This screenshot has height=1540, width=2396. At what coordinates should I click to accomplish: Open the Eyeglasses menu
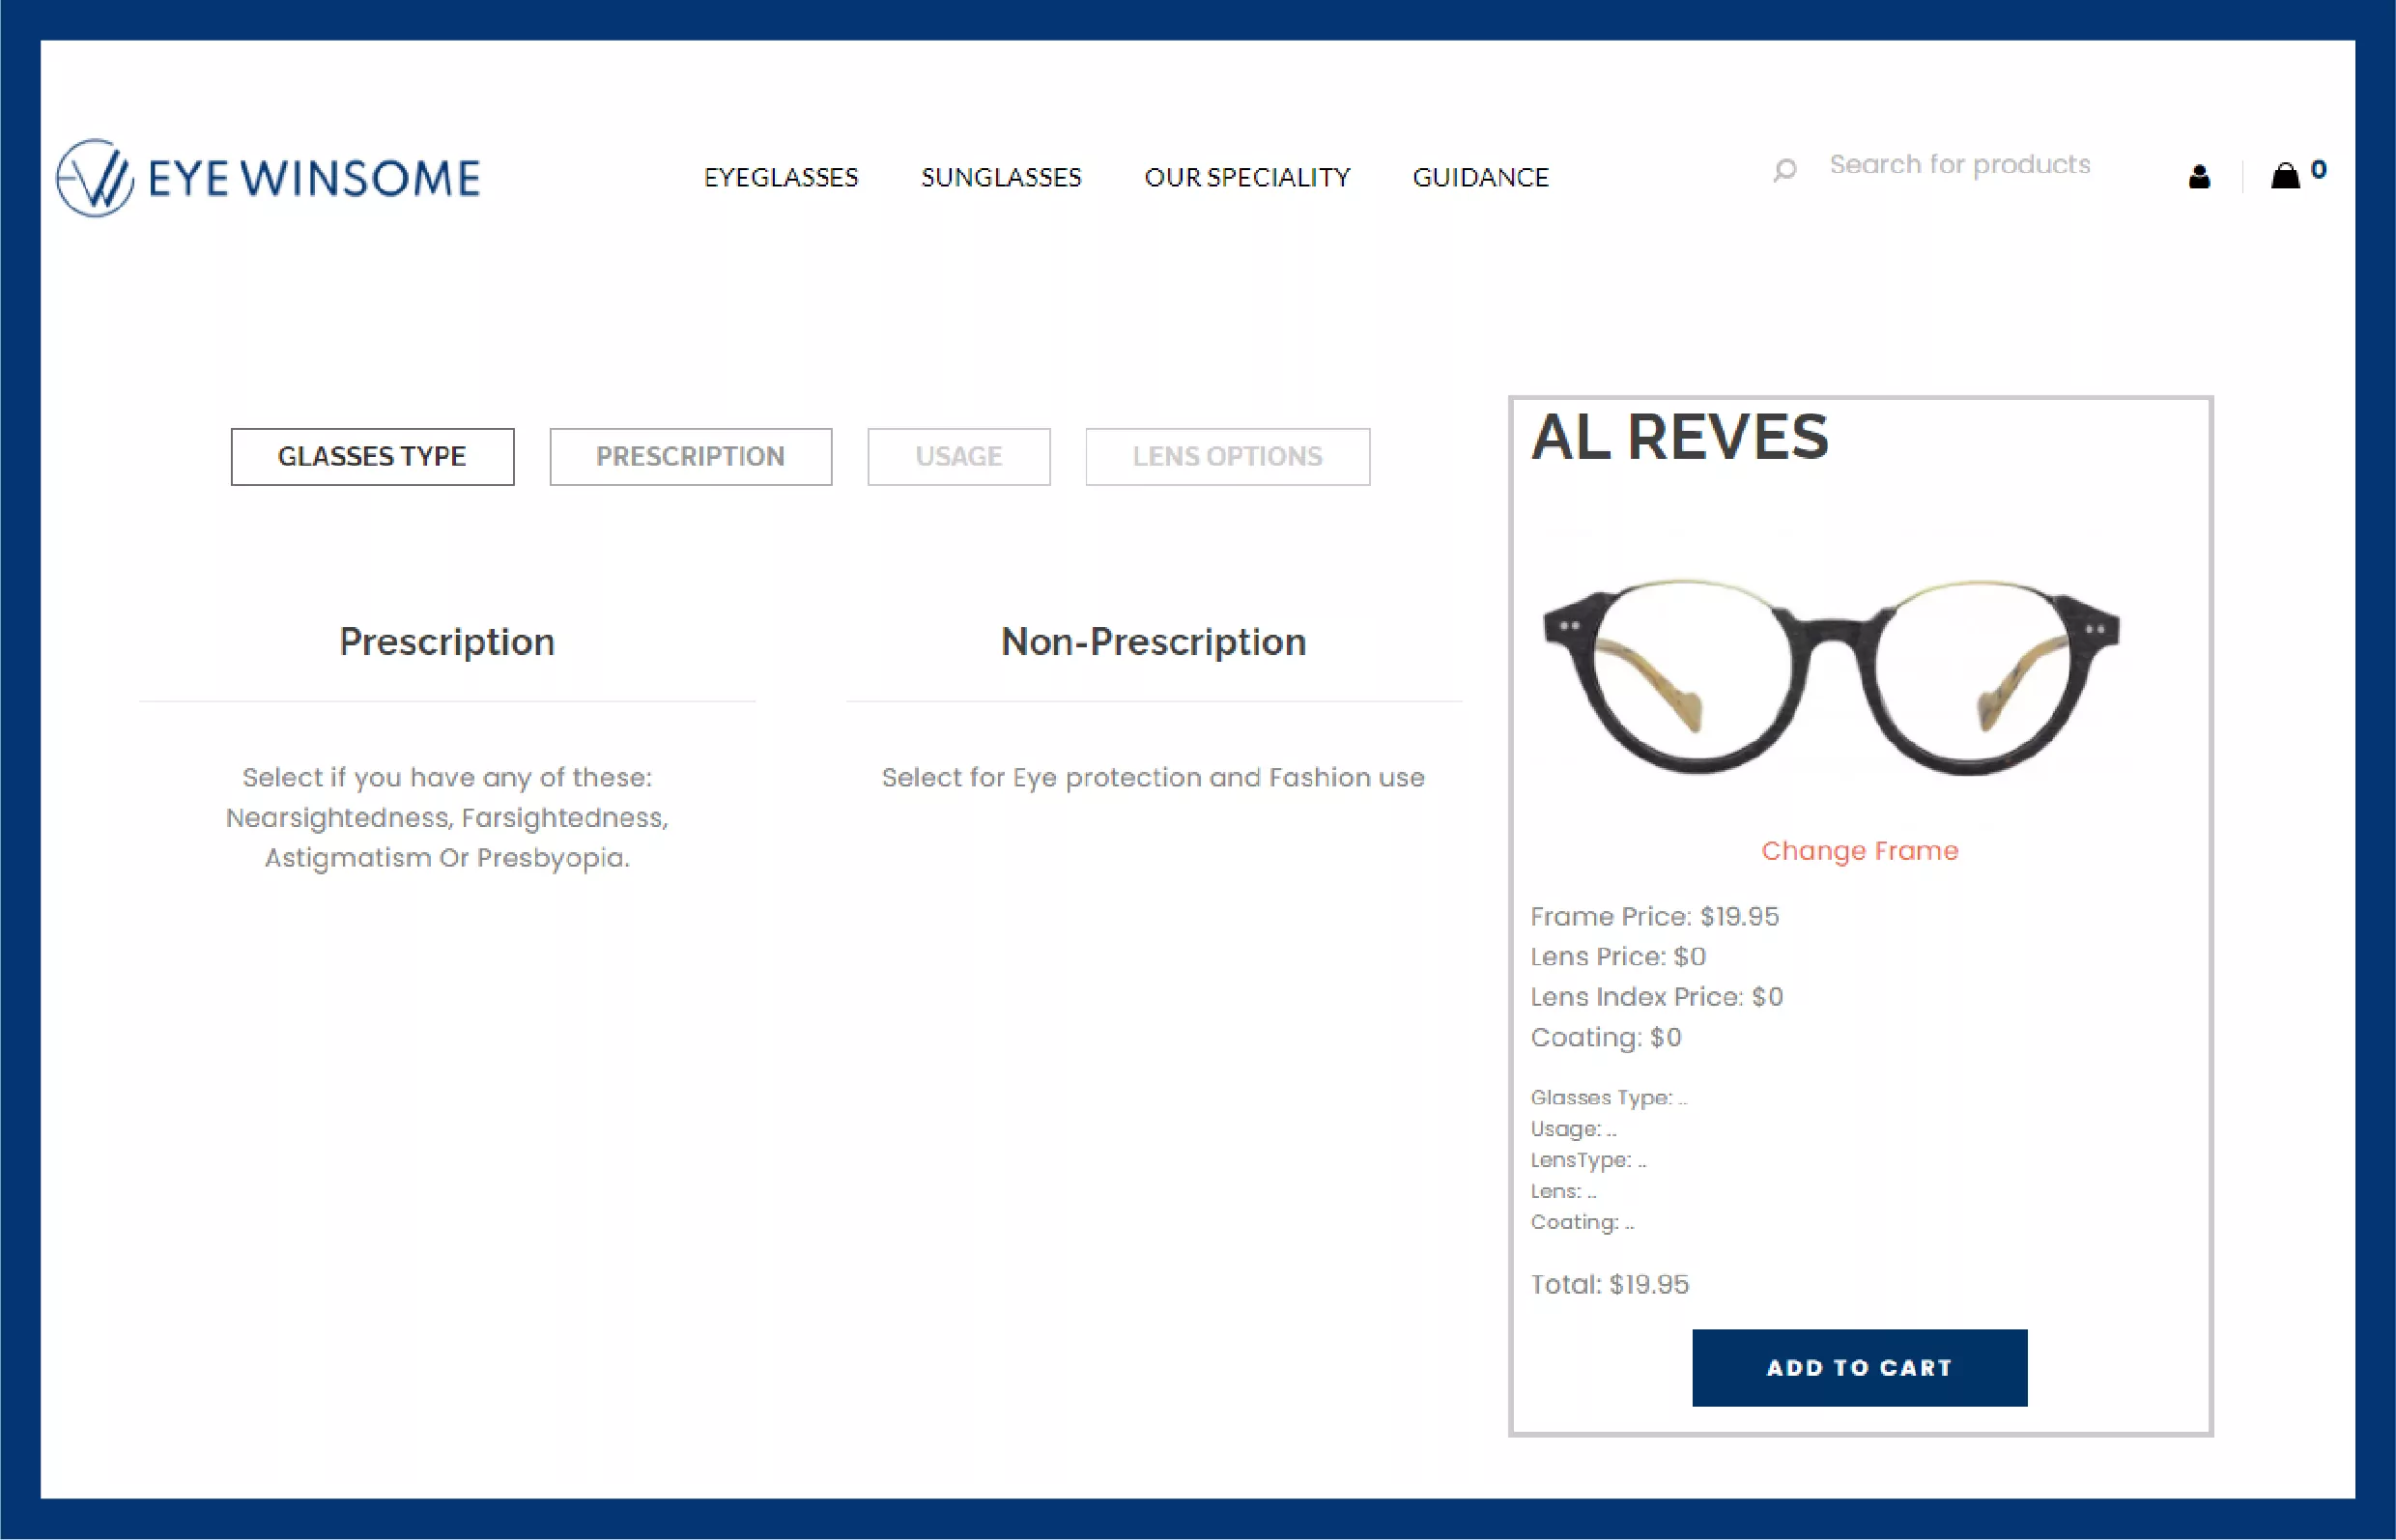(780, 178)
